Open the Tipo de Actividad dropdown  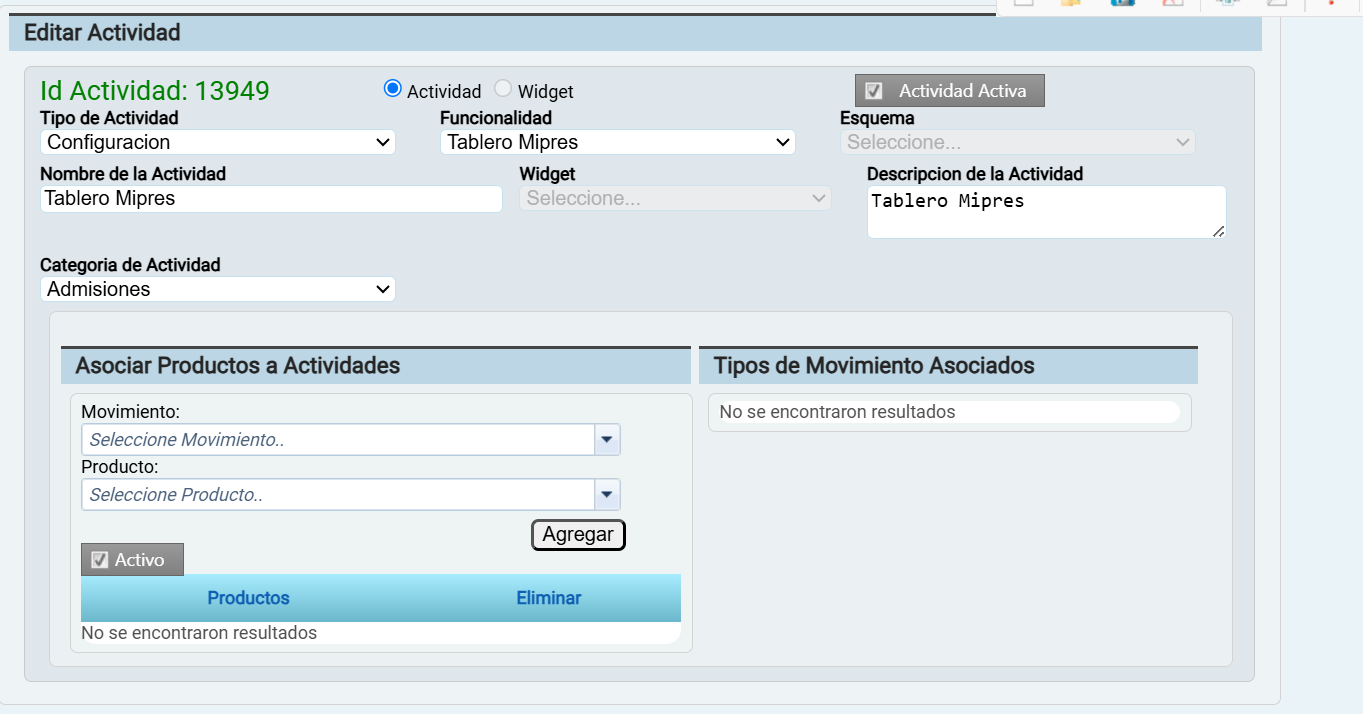pos(218,142)
